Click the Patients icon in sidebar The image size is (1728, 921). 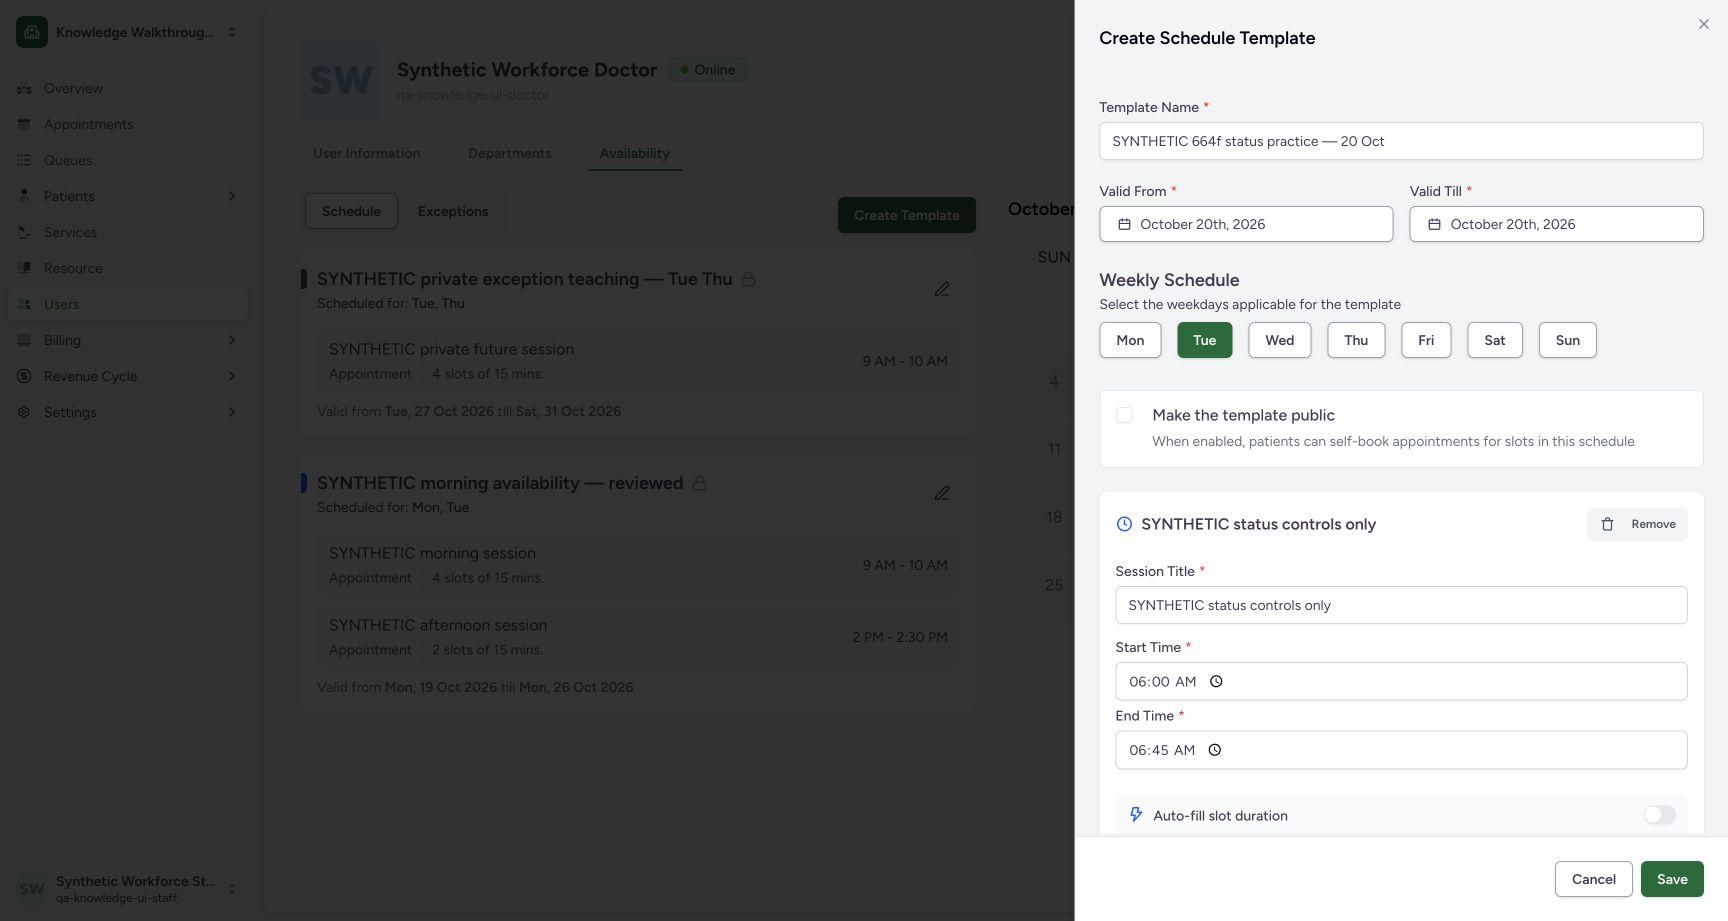(24, 196)
